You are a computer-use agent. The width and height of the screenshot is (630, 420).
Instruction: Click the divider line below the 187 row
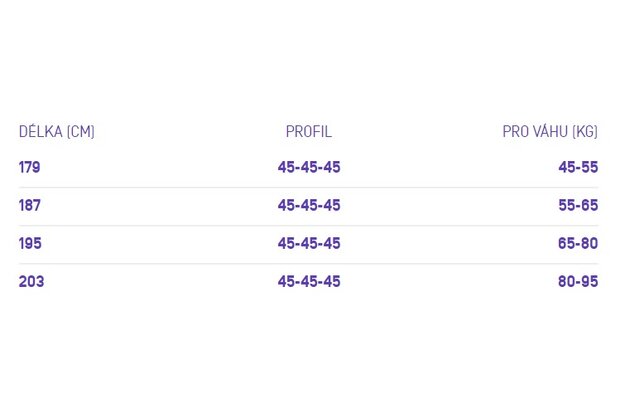point(309,225)
